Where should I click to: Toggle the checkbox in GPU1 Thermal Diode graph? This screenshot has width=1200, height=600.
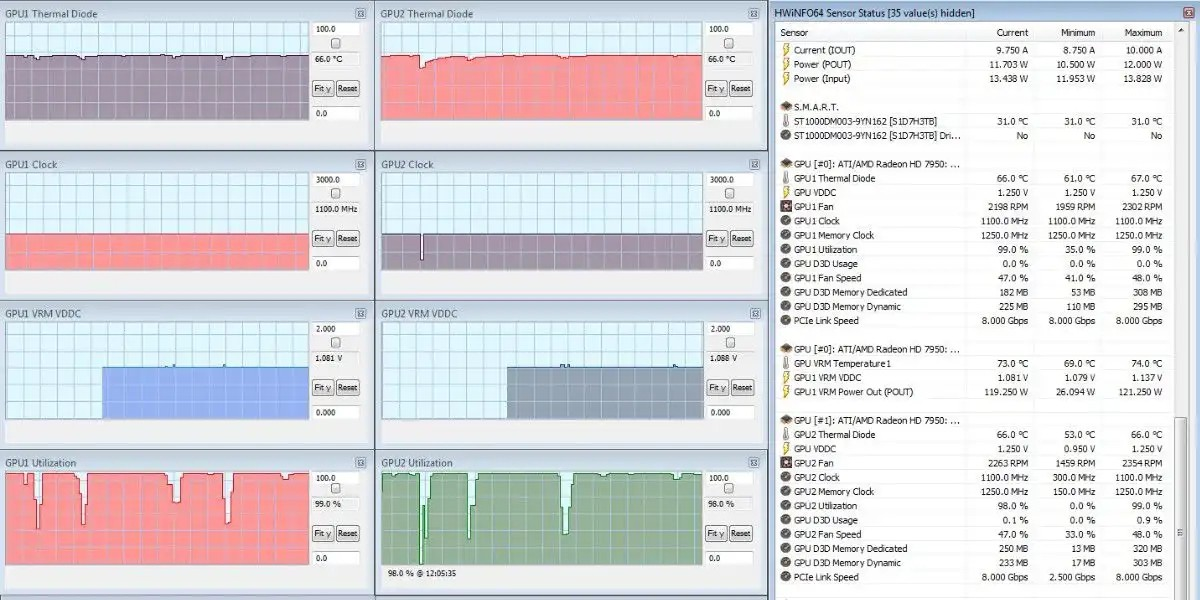click(335, 44)
